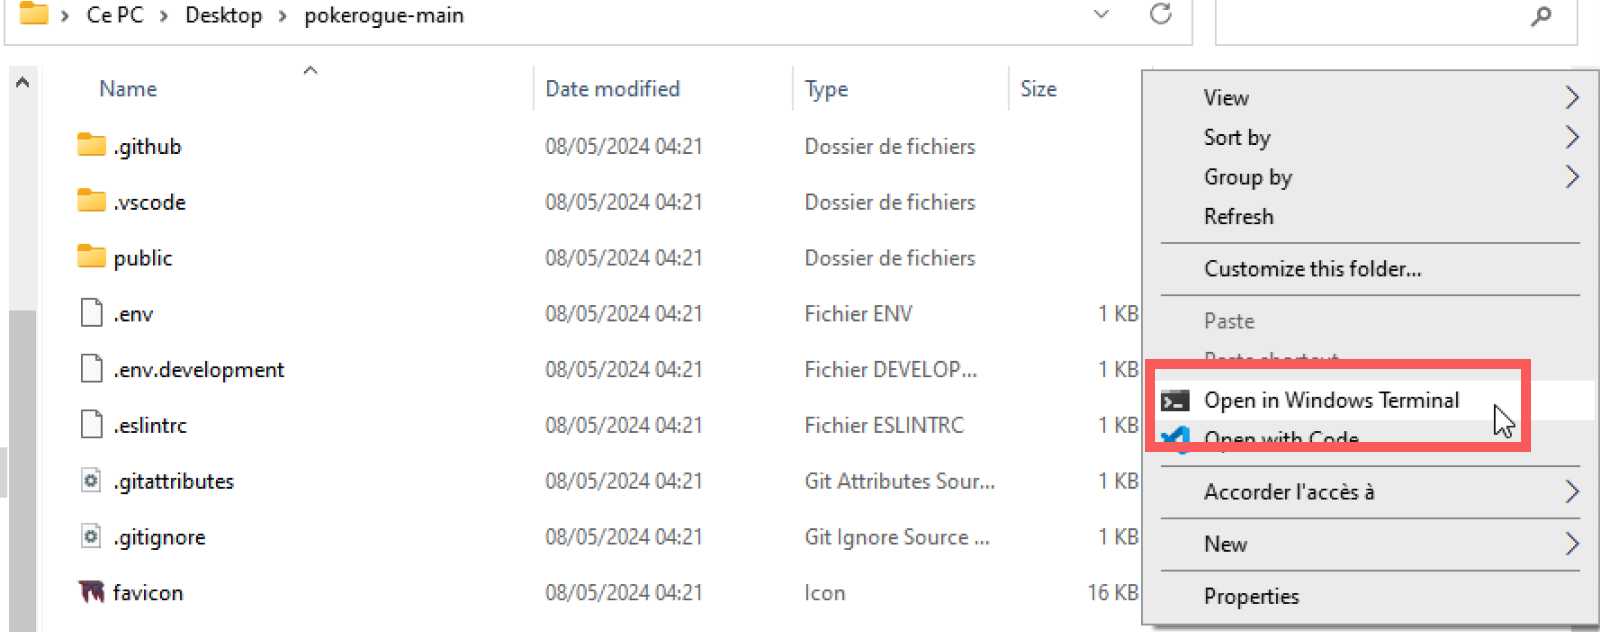Image resolution: width=1600 pixels, height=632 pixels.
Task: Select the favicon file name
Action: pos(148,592)
